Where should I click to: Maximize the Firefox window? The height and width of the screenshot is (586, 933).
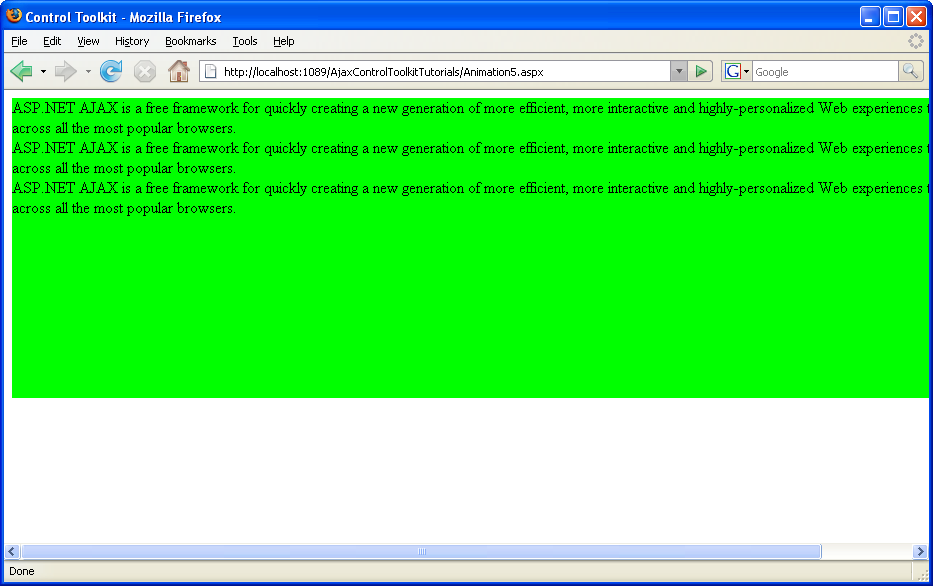[893, 17]
